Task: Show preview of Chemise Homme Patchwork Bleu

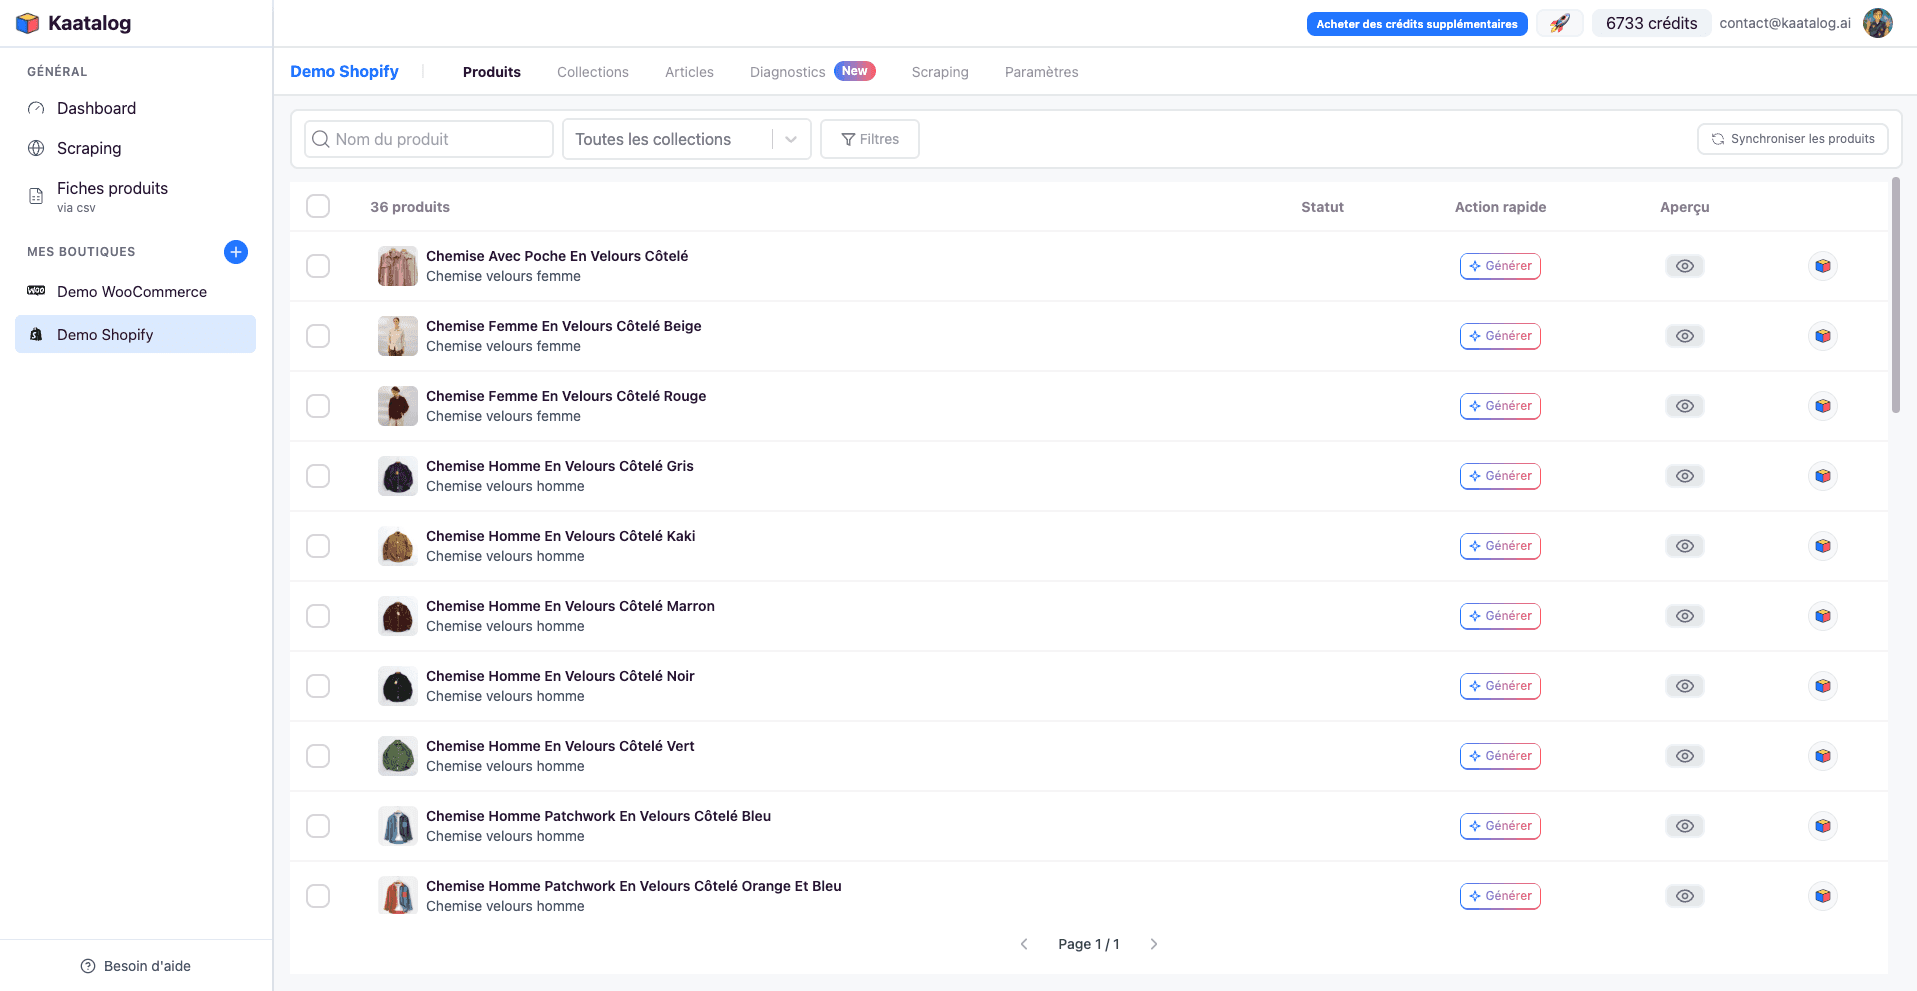Action: [1684, 826]
